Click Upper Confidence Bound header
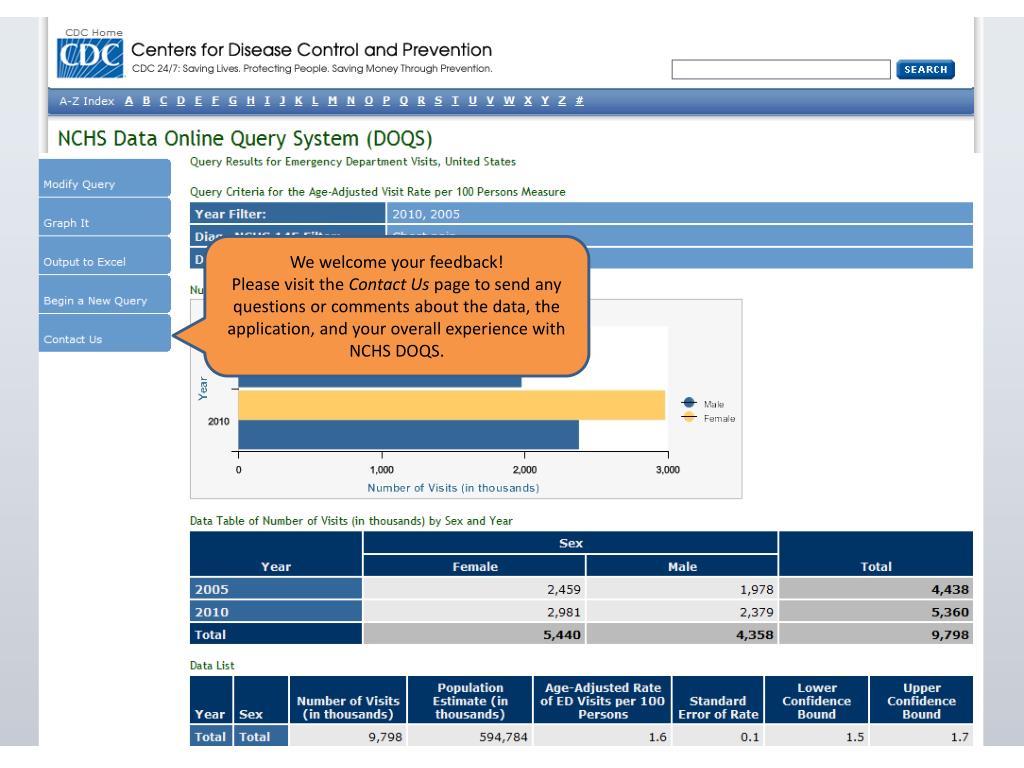The height and width of the screenshot is (768, 1024). coord(921,700)
